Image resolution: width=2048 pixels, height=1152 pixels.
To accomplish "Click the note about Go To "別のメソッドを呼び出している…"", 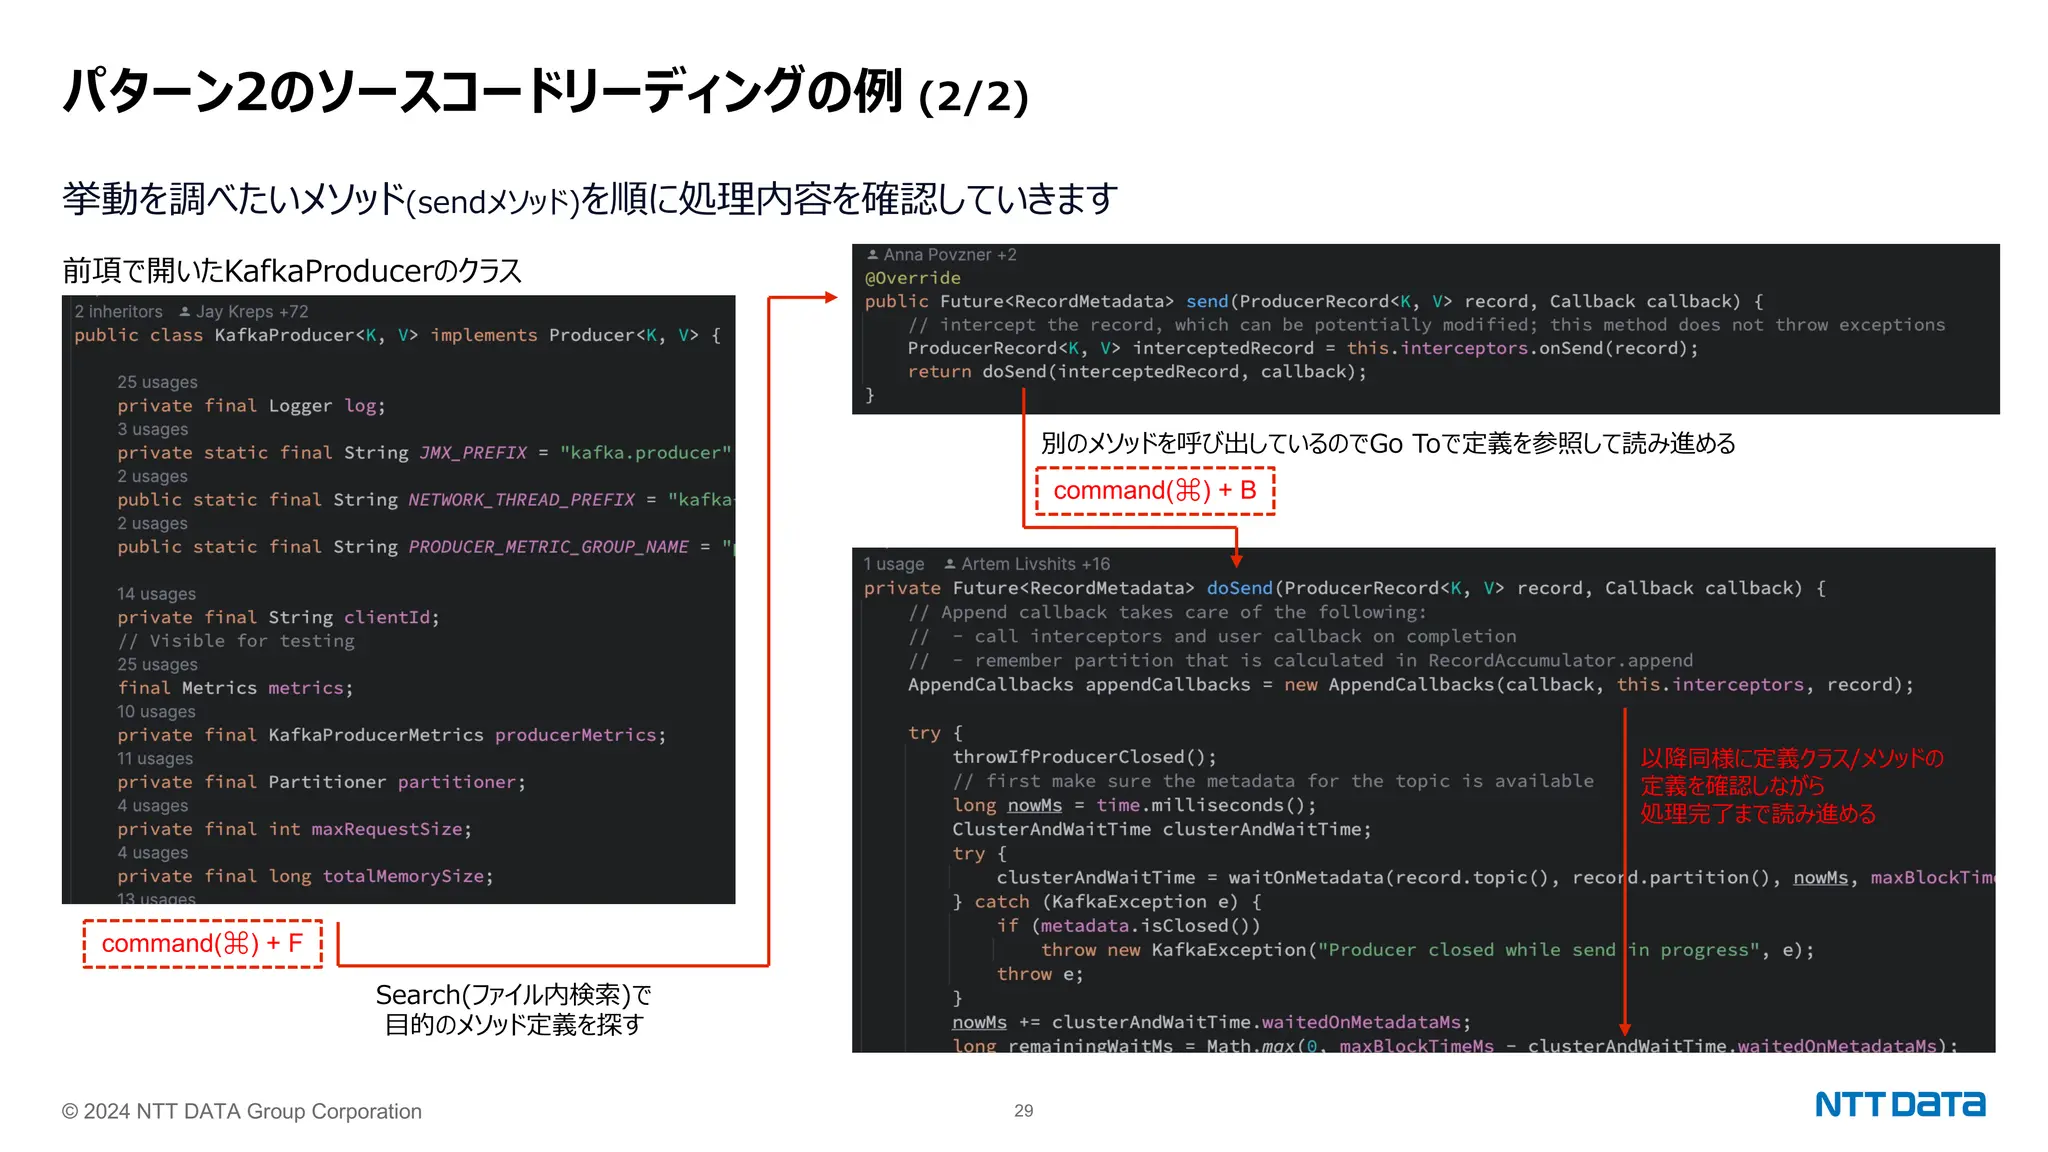I will (1388, 443).
